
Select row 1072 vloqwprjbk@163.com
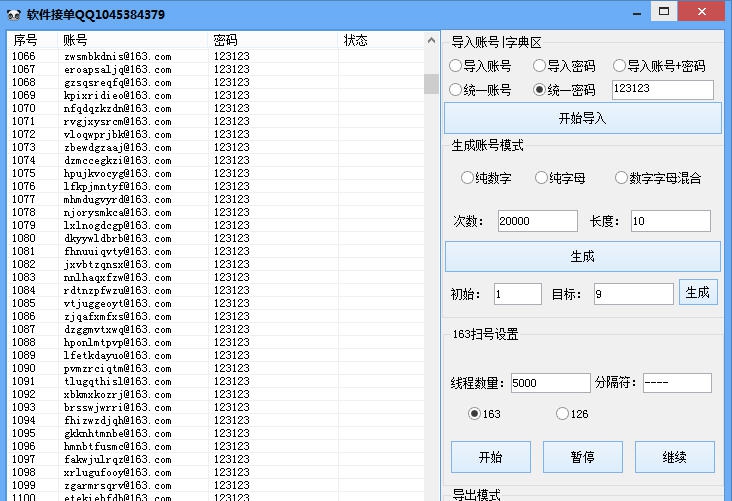[x=216, y=134]
